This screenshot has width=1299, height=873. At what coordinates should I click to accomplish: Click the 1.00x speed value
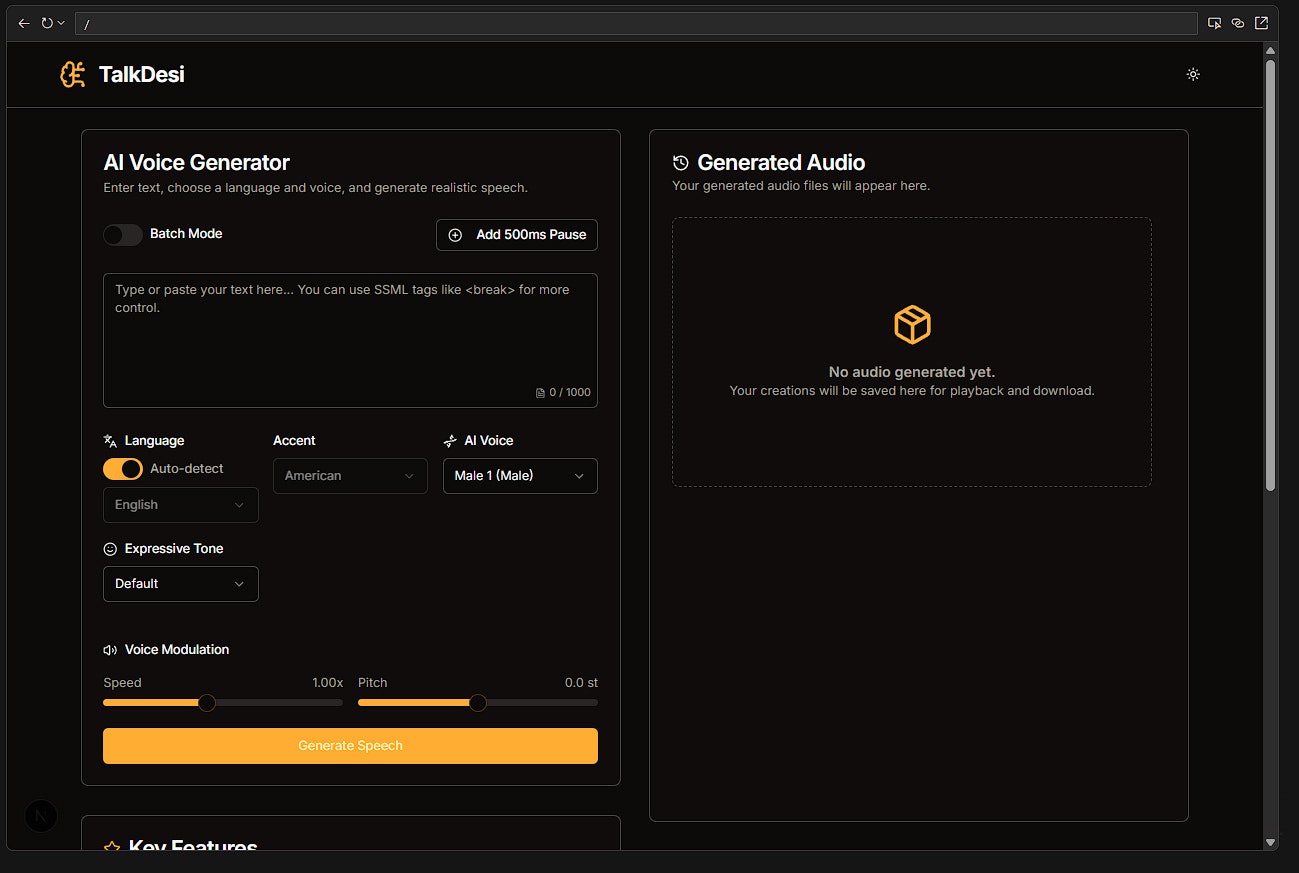pyautogui.click(x=327, y=683)
